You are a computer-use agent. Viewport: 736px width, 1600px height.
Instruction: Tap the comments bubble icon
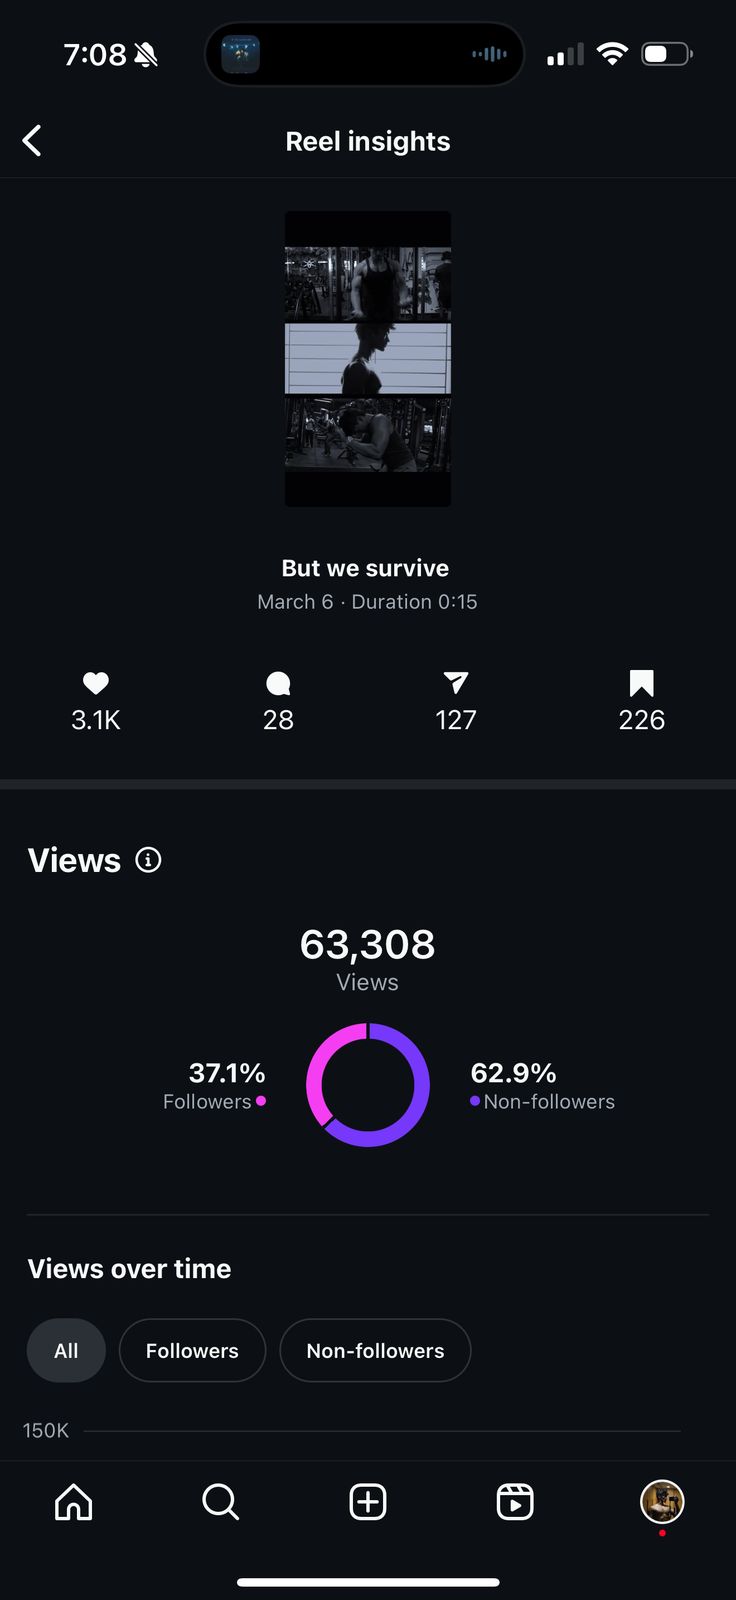click(x=278, y=683)
